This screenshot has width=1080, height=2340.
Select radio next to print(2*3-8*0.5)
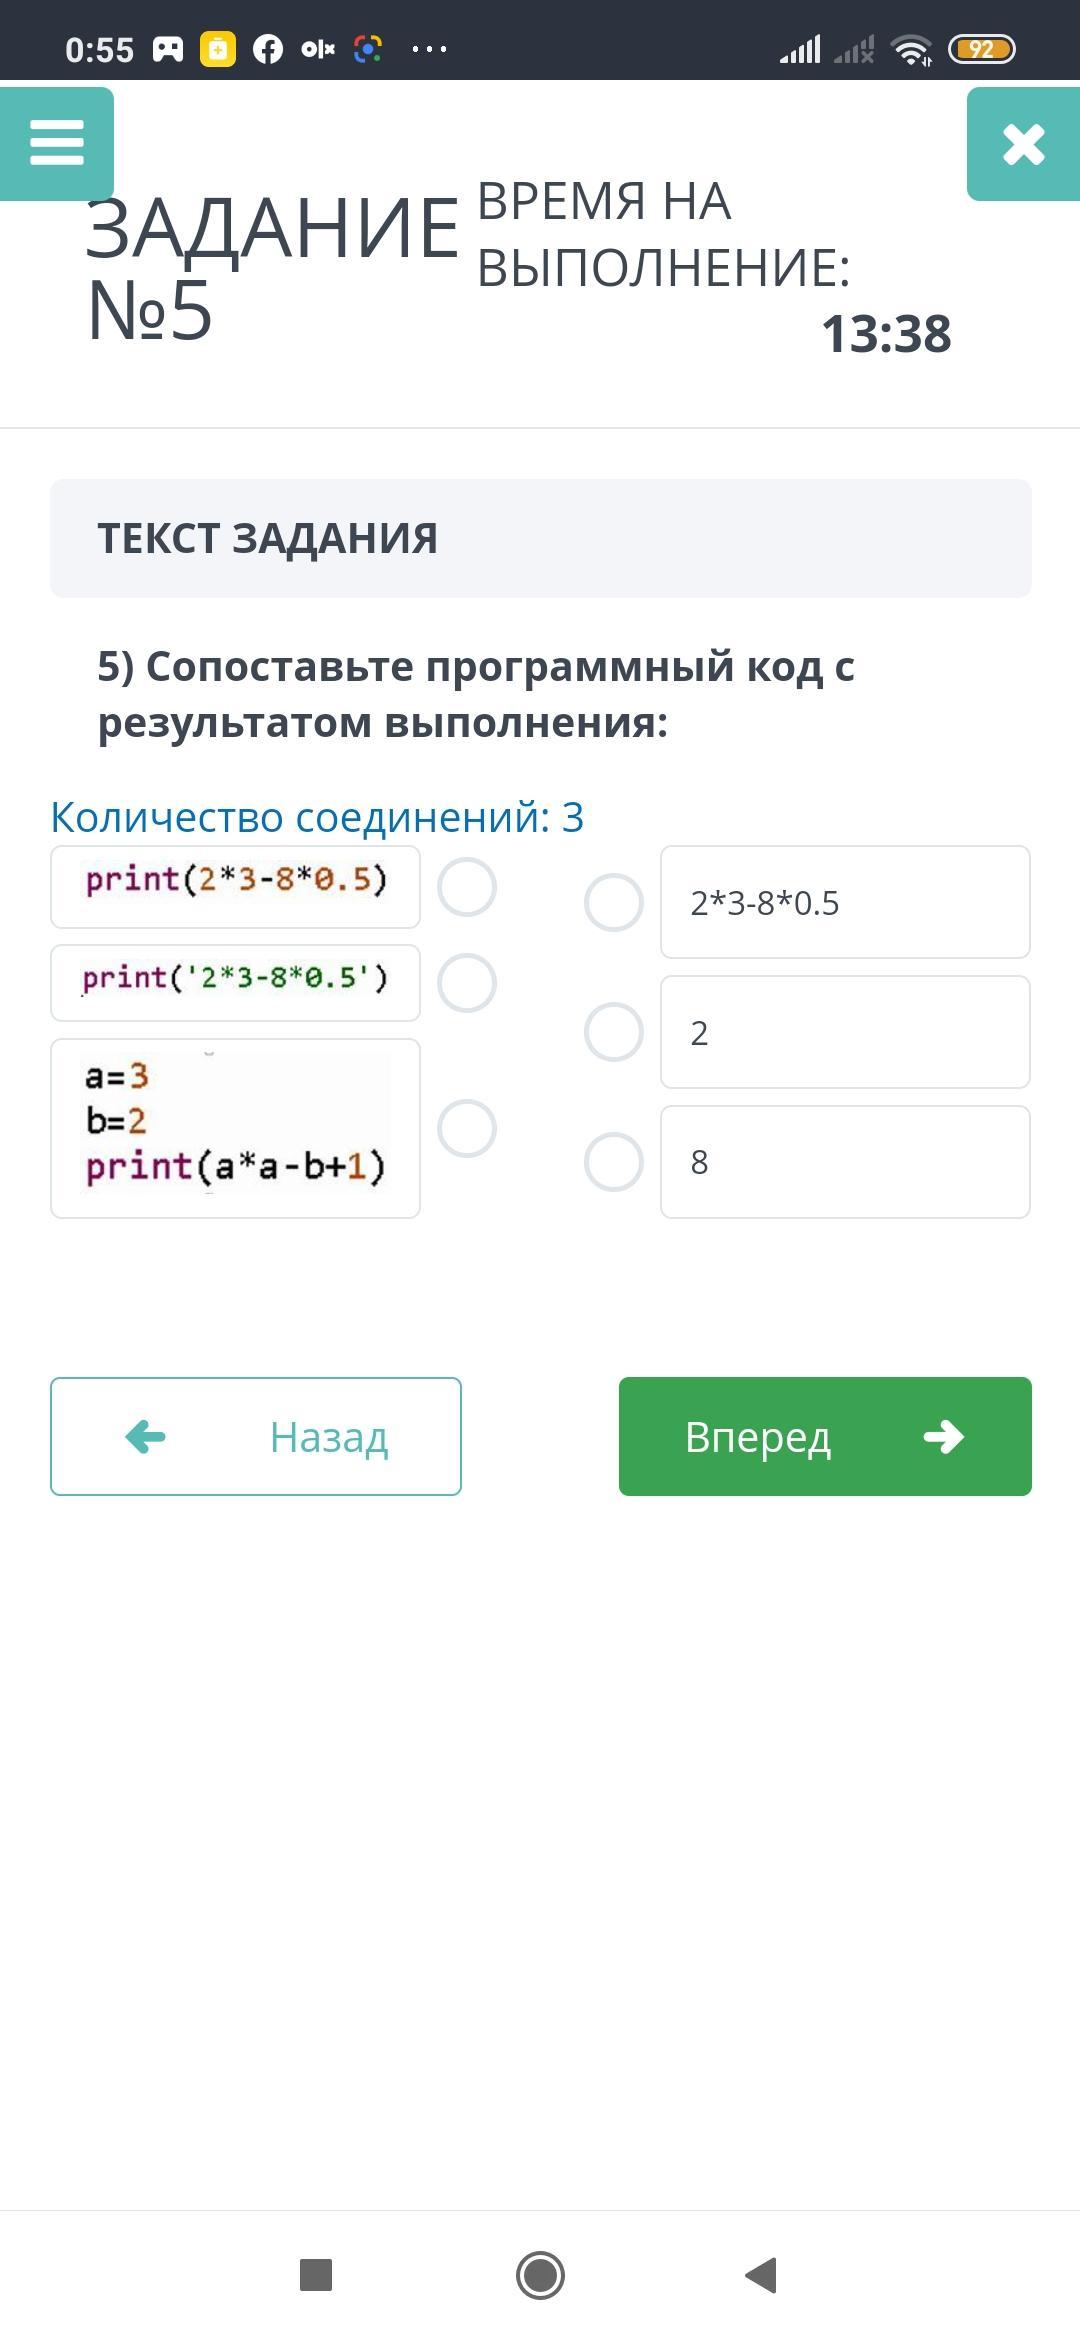pos(467,887)
